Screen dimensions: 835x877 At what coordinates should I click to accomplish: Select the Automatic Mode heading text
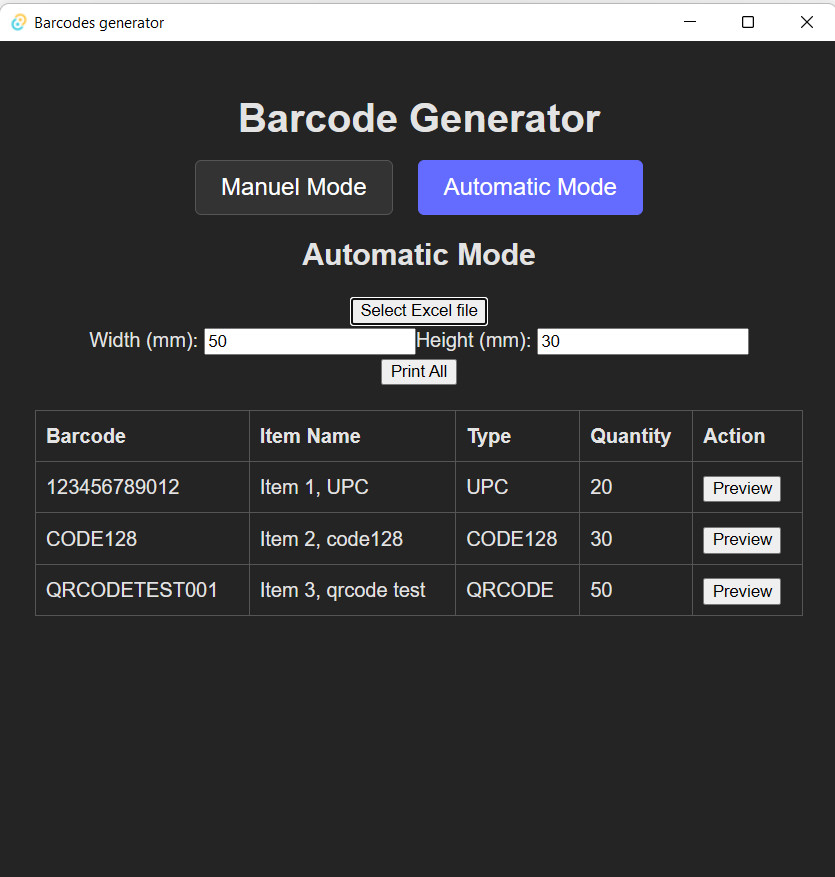point(418,255)
